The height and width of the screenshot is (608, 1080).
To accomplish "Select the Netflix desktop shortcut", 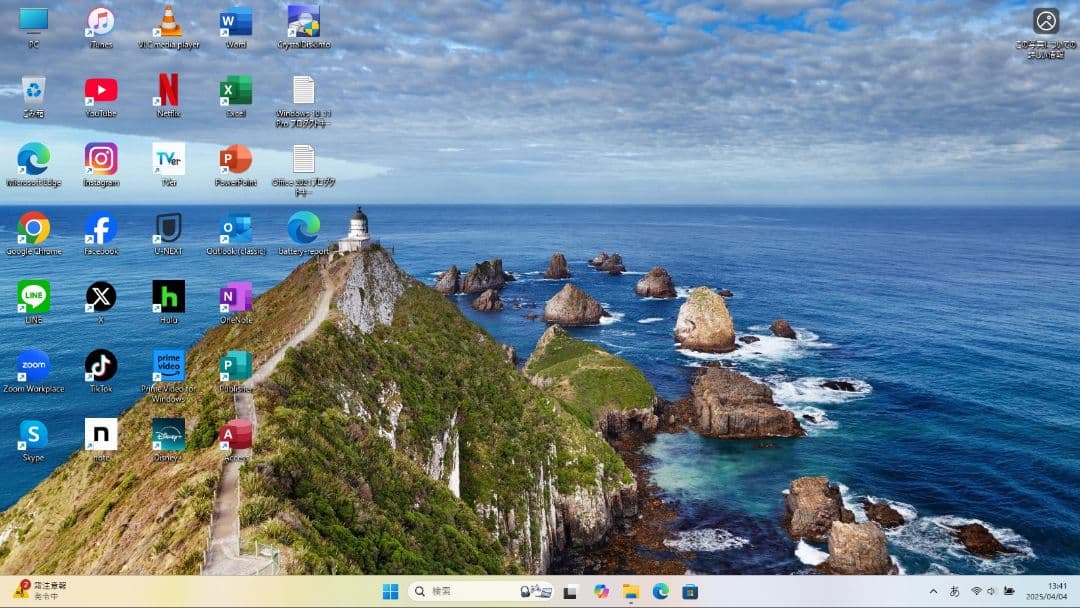I will pyautogui.click(x=168, y=91).
